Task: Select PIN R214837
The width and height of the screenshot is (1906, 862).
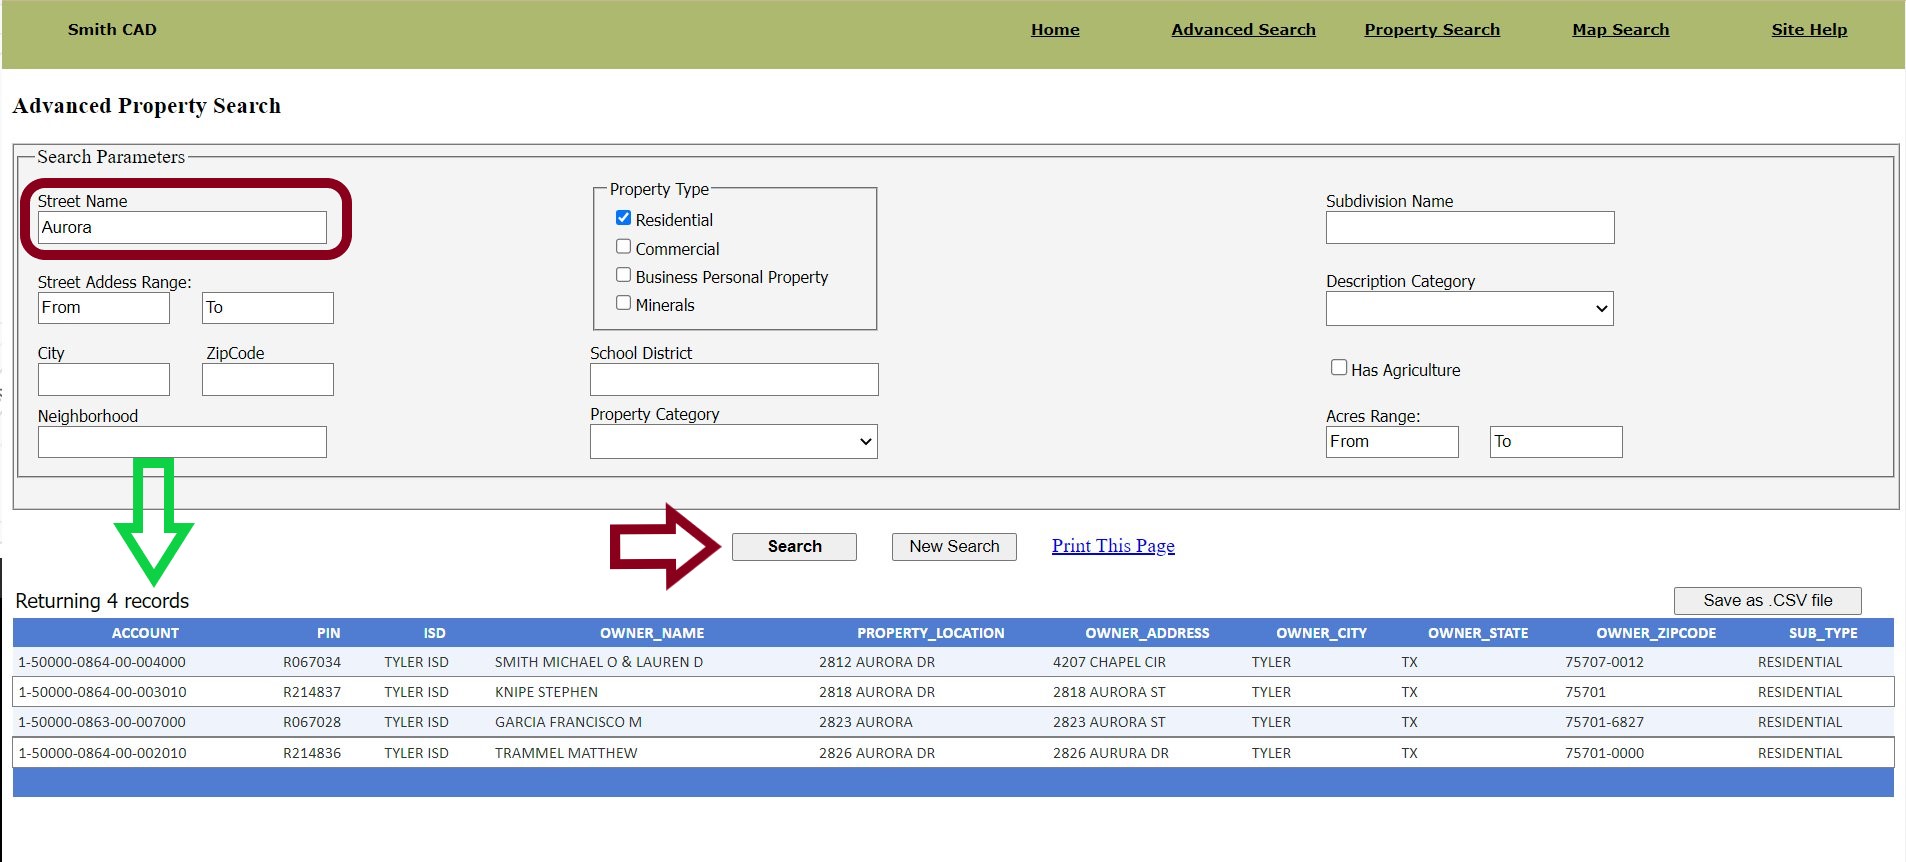Action: pos(312,692)
